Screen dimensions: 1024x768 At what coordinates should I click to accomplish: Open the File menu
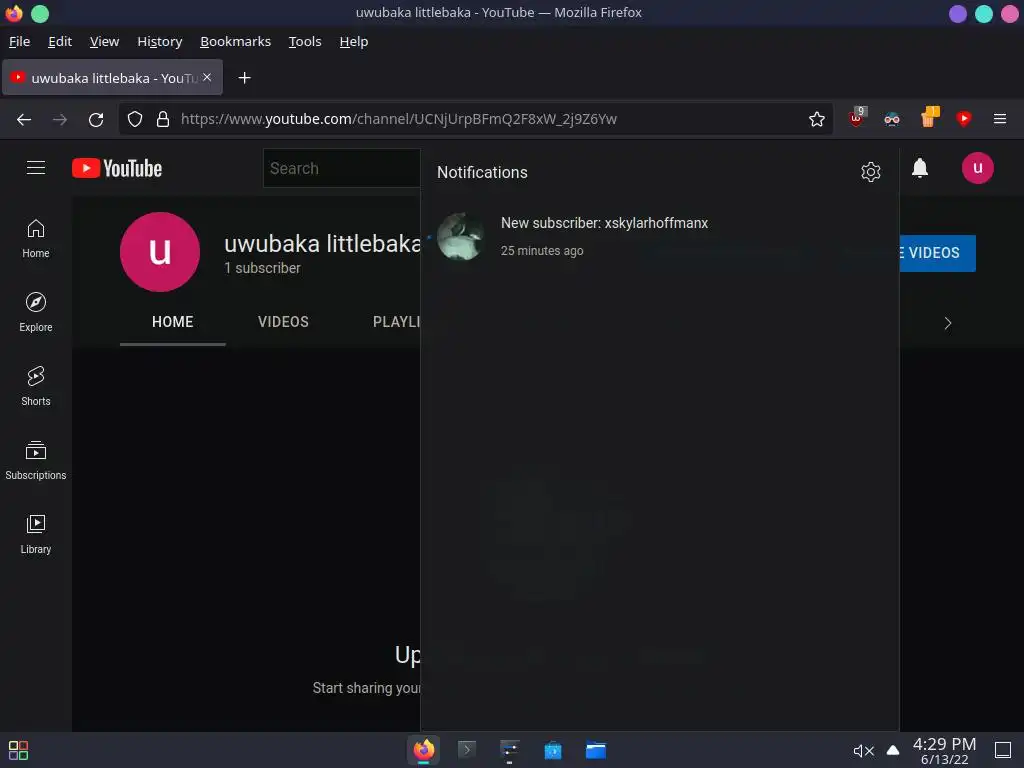coord(19,41)
